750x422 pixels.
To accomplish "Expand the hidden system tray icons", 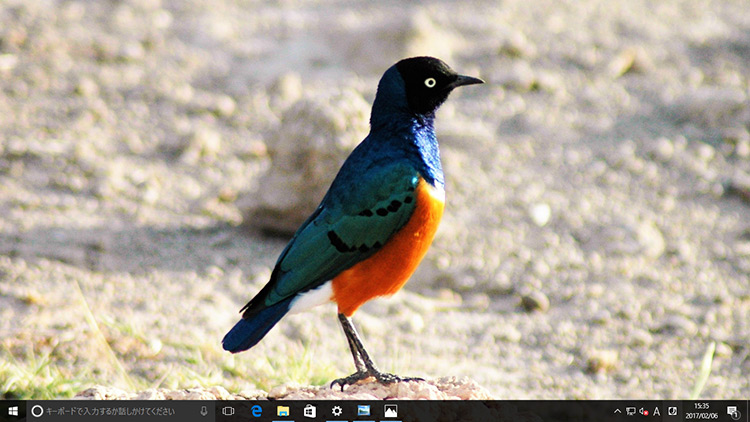I will point(617,411).
